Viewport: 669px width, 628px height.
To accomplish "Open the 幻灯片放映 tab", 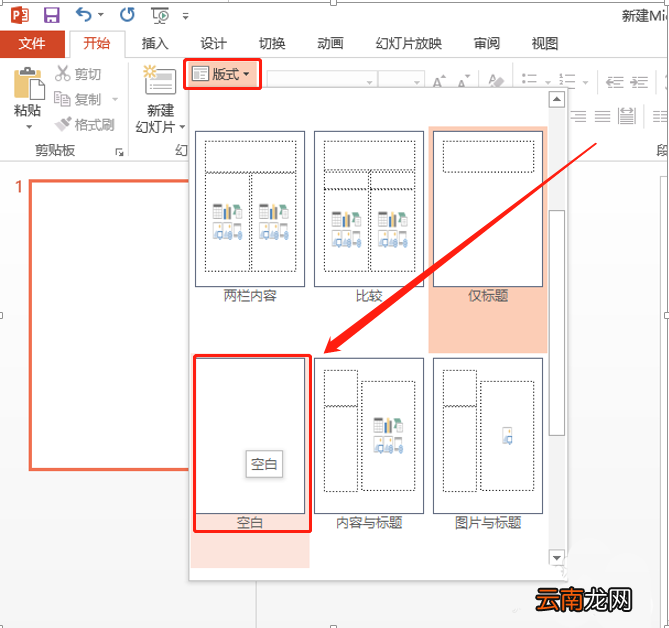I will [408, 44].
